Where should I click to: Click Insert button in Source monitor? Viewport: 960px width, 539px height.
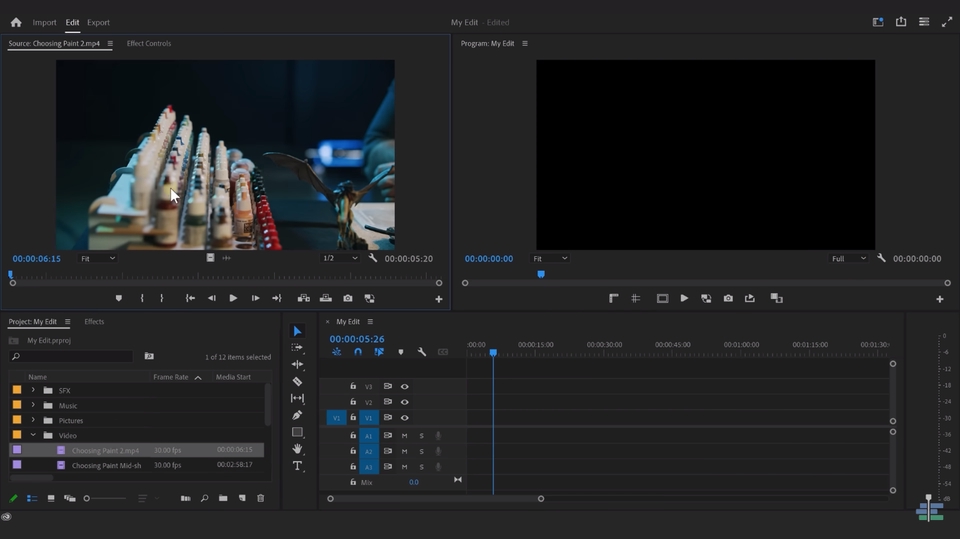click(x=303, y=298)
